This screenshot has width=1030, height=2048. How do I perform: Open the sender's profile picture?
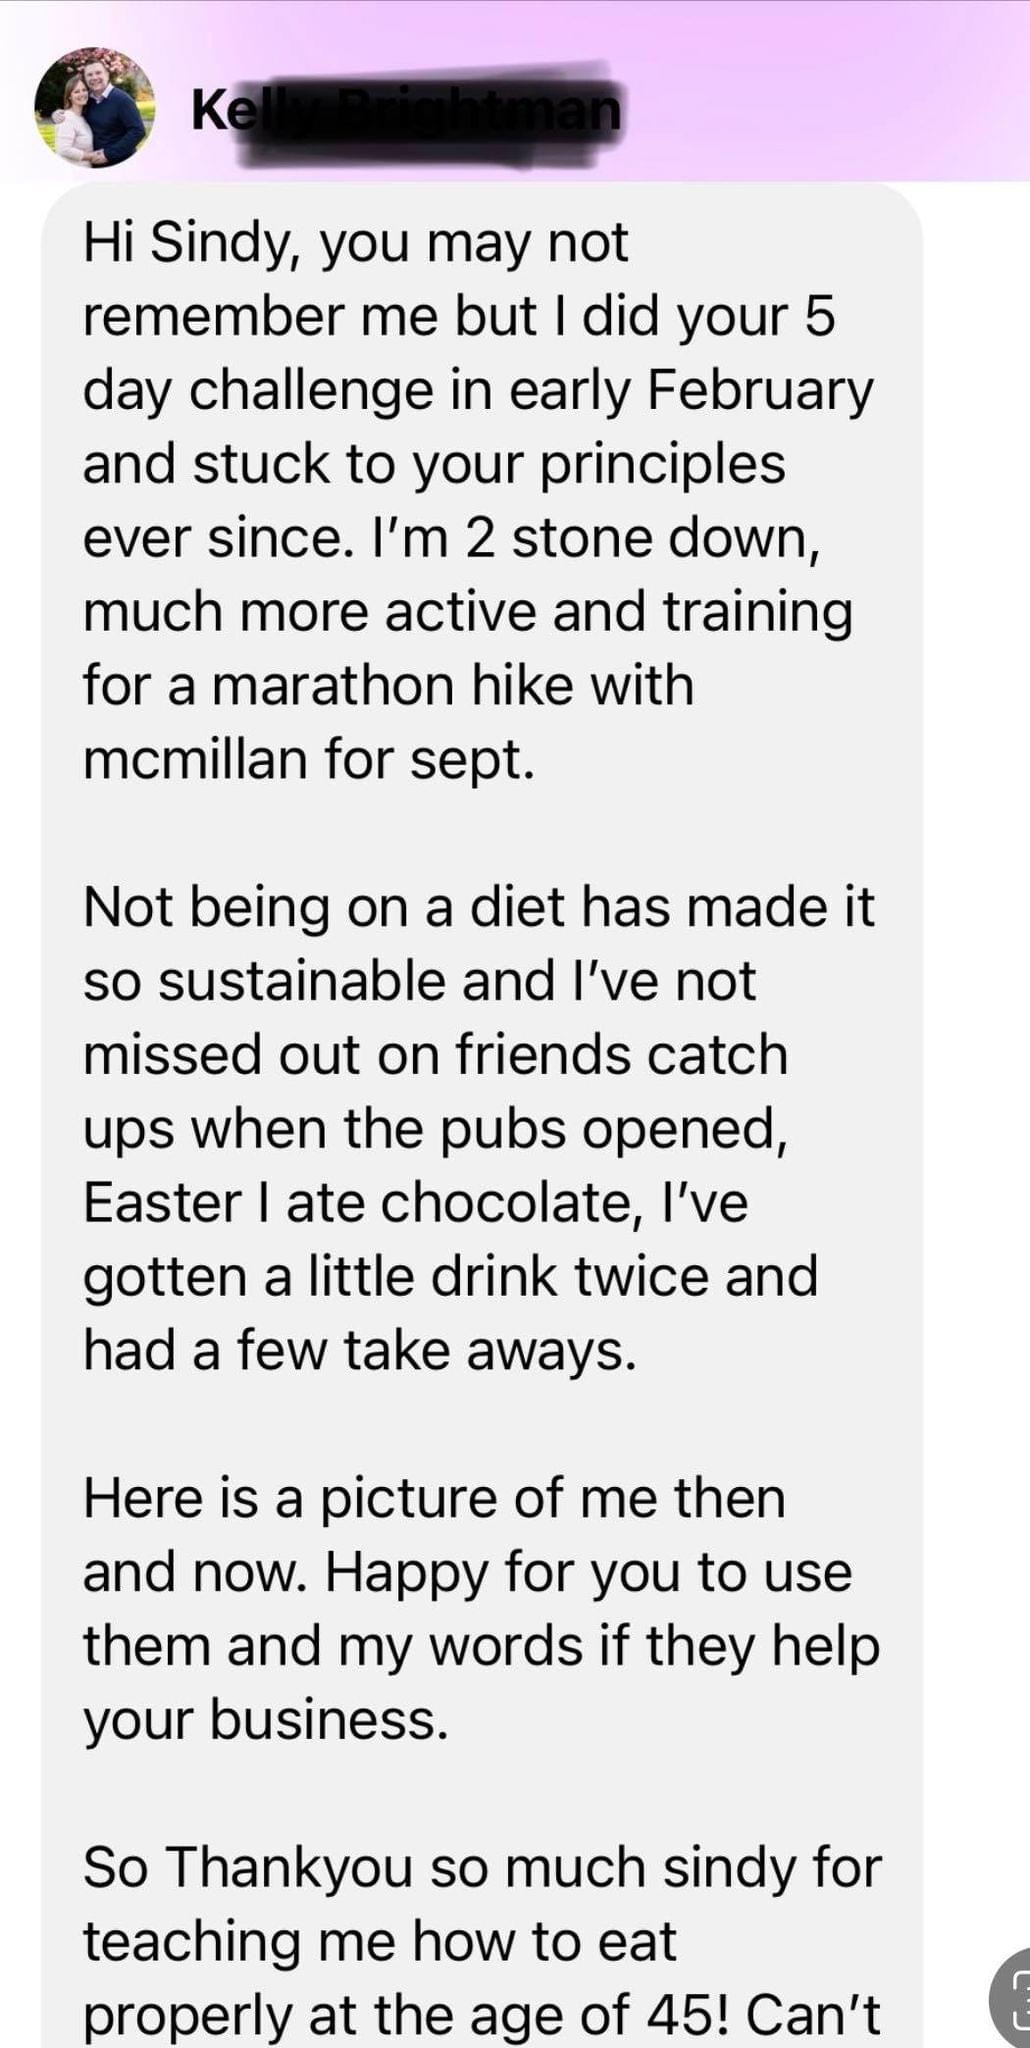tap(94, 107)
